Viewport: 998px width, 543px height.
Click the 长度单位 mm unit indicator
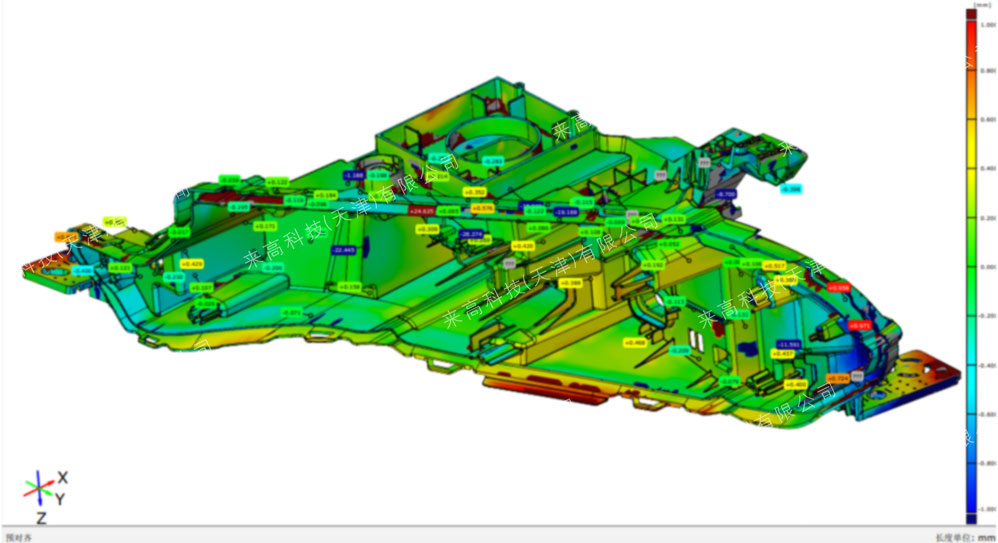[x=964, y=536]
